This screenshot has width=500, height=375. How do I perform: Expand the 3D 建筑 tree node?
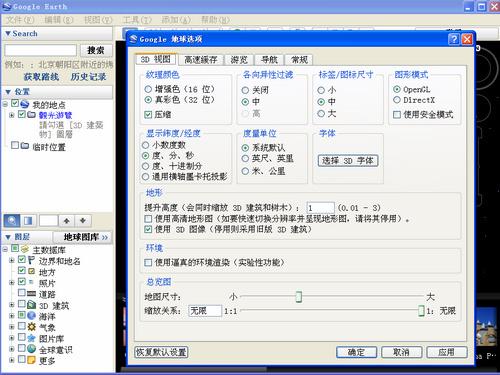[x=12, y=305]
